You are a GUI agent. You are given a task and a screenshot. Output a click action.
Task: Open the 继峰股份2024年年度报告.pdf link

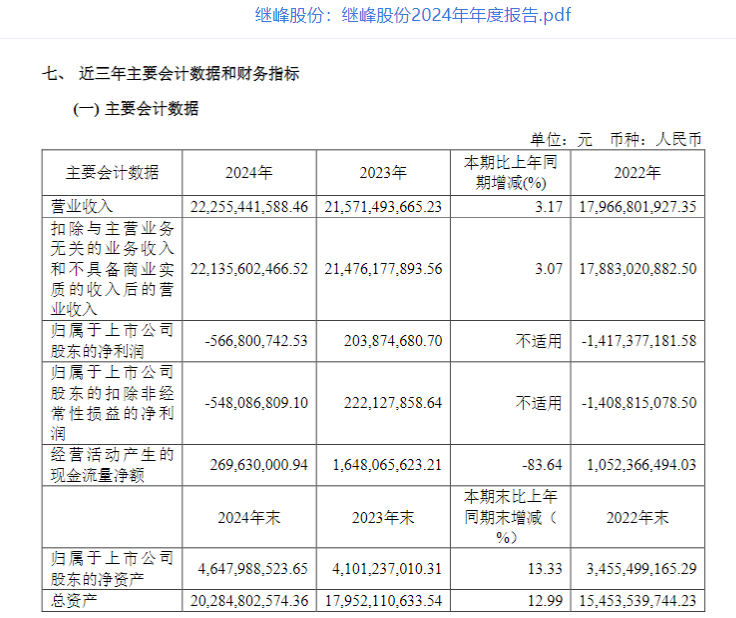coord(413,15)
